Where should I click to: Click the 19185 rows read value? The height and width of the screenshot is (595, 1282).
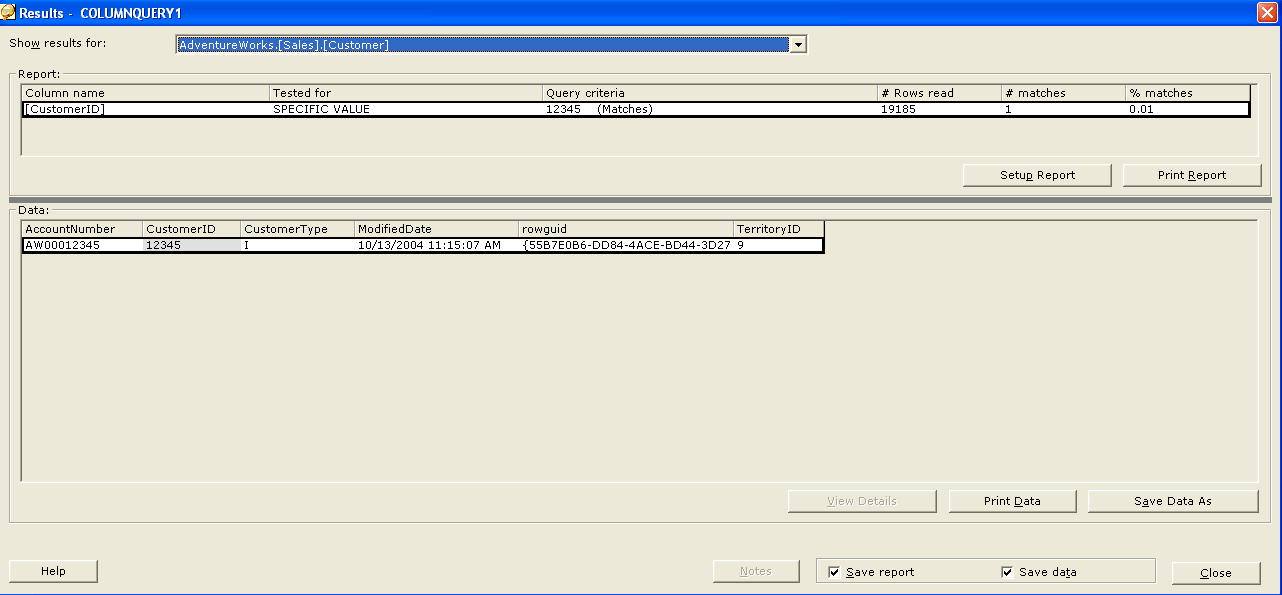click(x=940, y=109)
